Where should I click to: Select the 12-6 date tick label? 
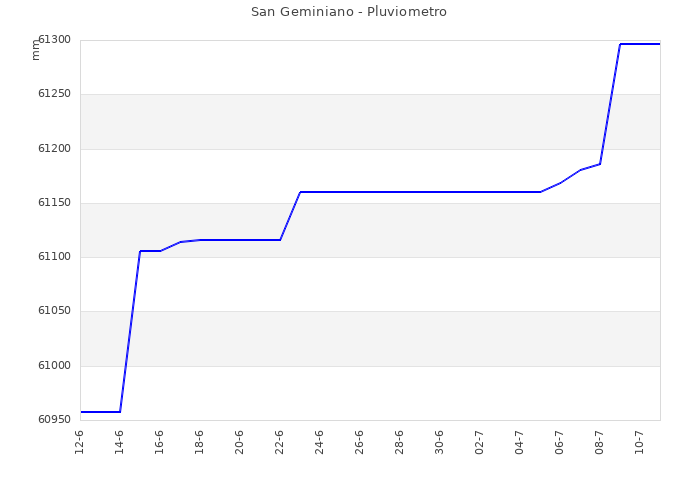[79, 442]
